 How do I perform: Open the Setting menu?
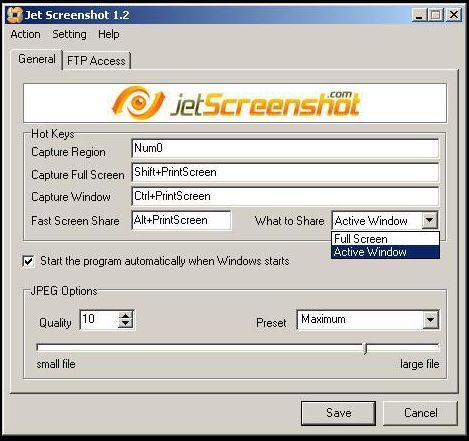pos(69,34)
